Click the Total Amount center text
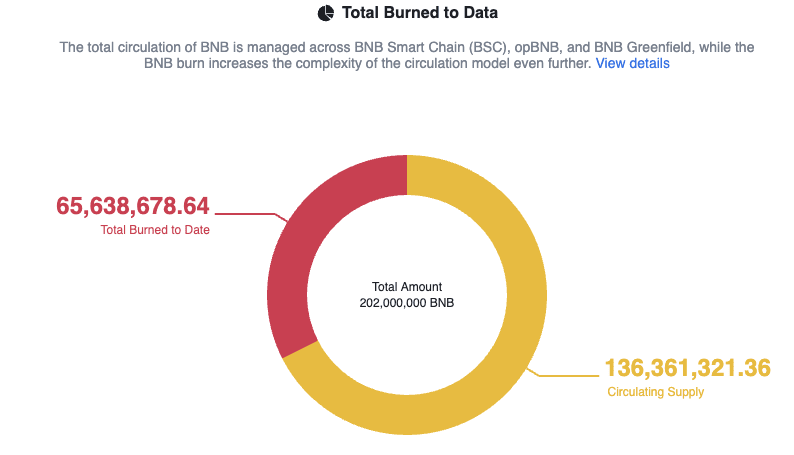 tap(407, 287)
